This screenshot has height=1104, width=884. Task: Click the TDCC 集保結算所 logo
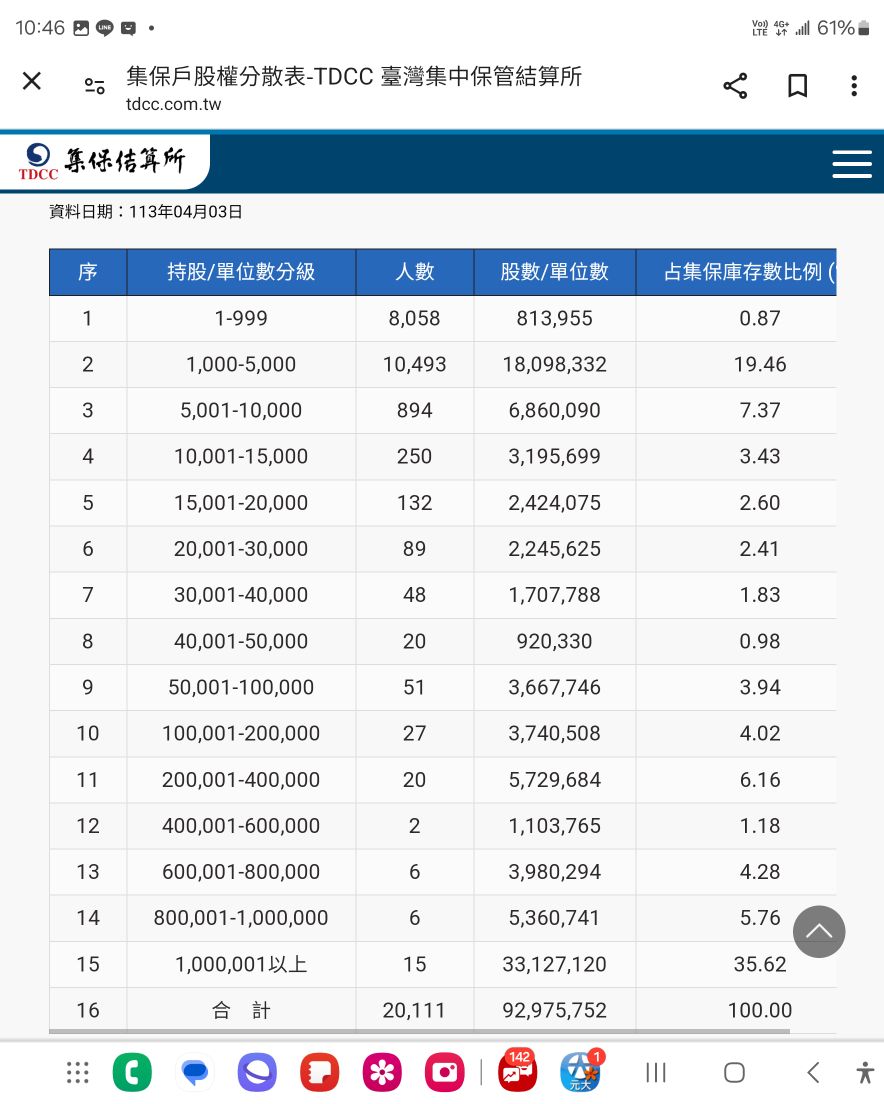tap(103, 161)
